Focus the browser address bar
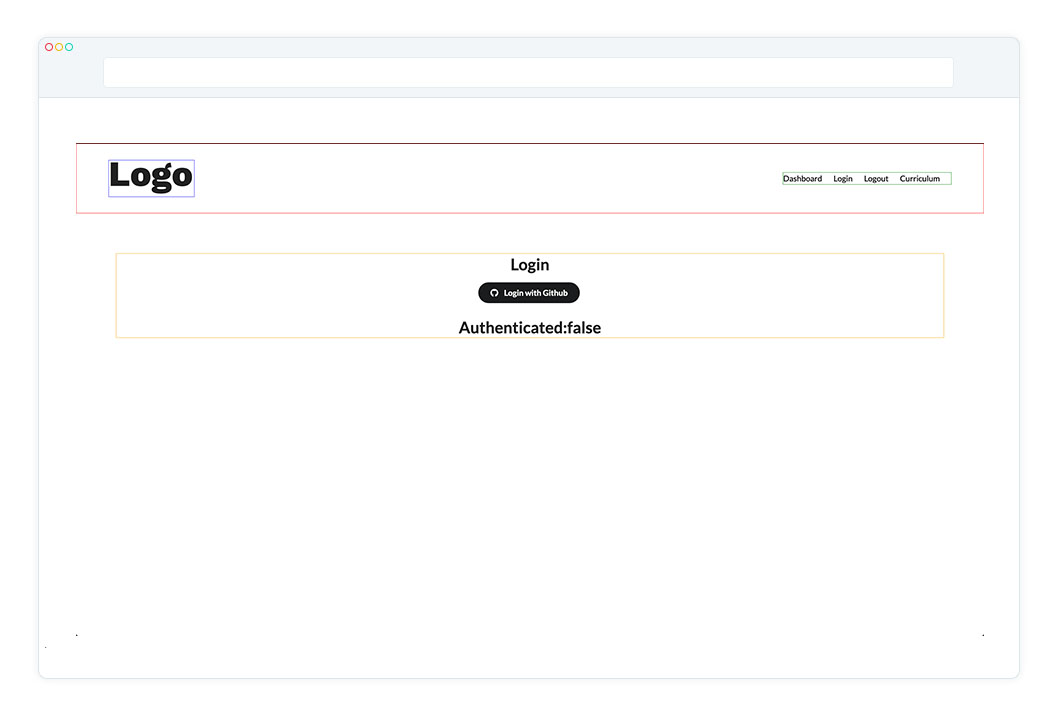 click(528, 72)
